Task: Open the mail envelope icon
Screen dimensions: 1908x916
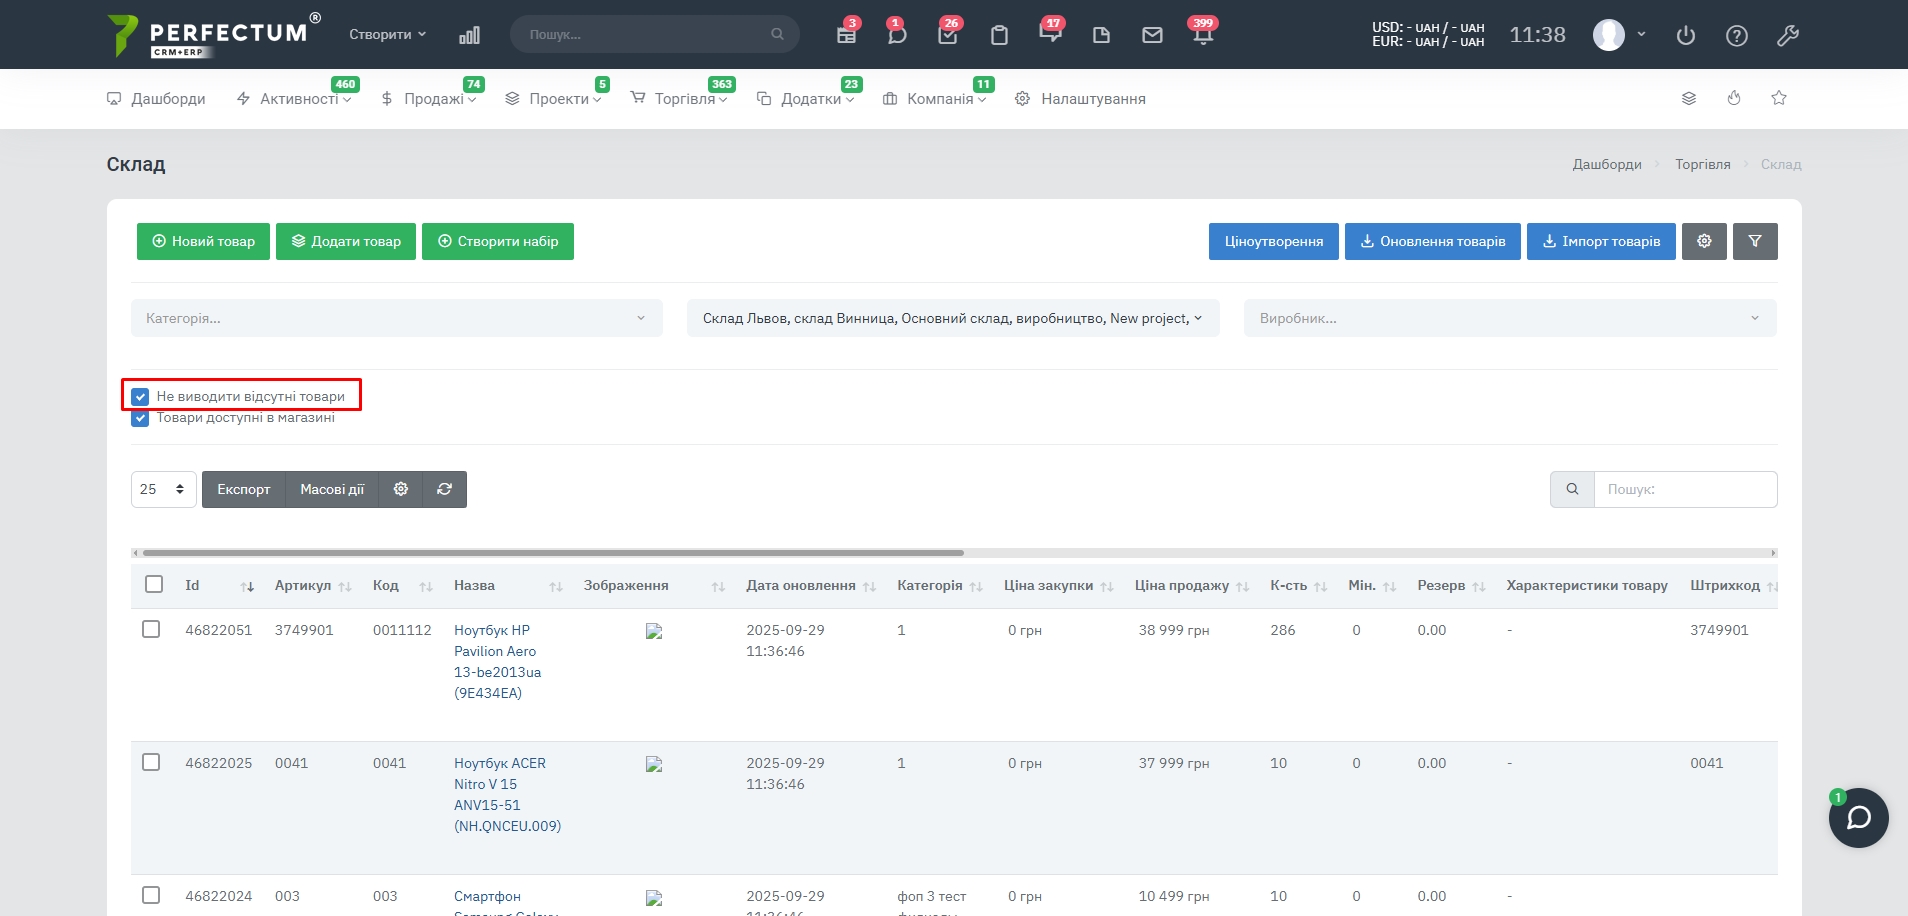Action: (1152, 35)
